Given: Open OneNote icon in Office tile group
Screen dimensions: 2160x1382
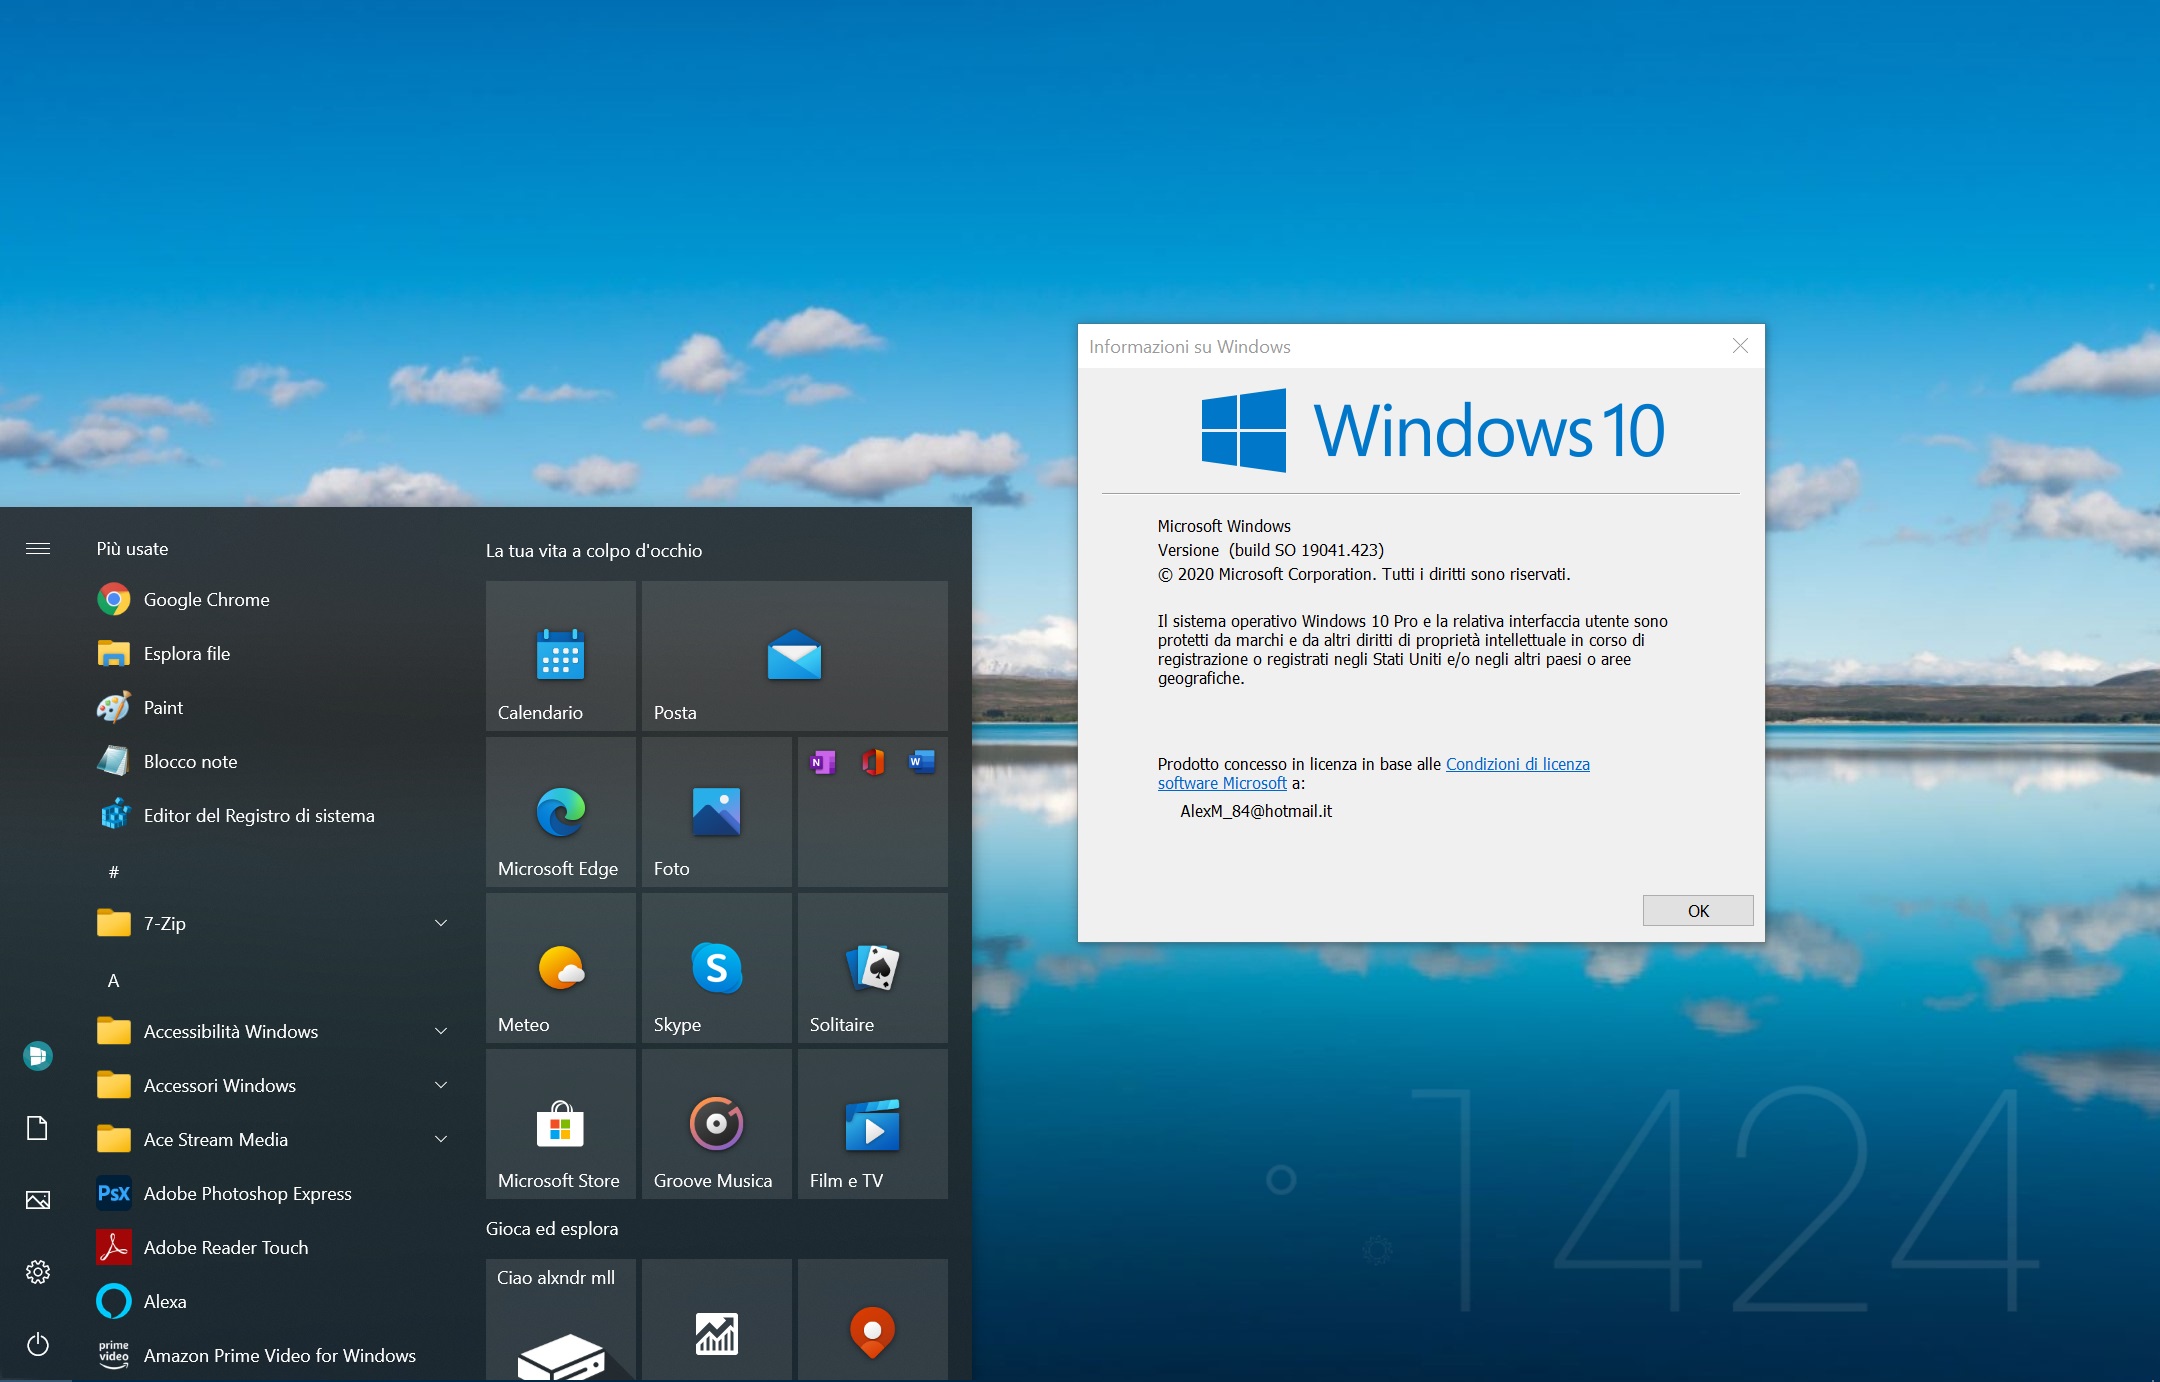Looking at the screenshot, I should coord(823,763).
